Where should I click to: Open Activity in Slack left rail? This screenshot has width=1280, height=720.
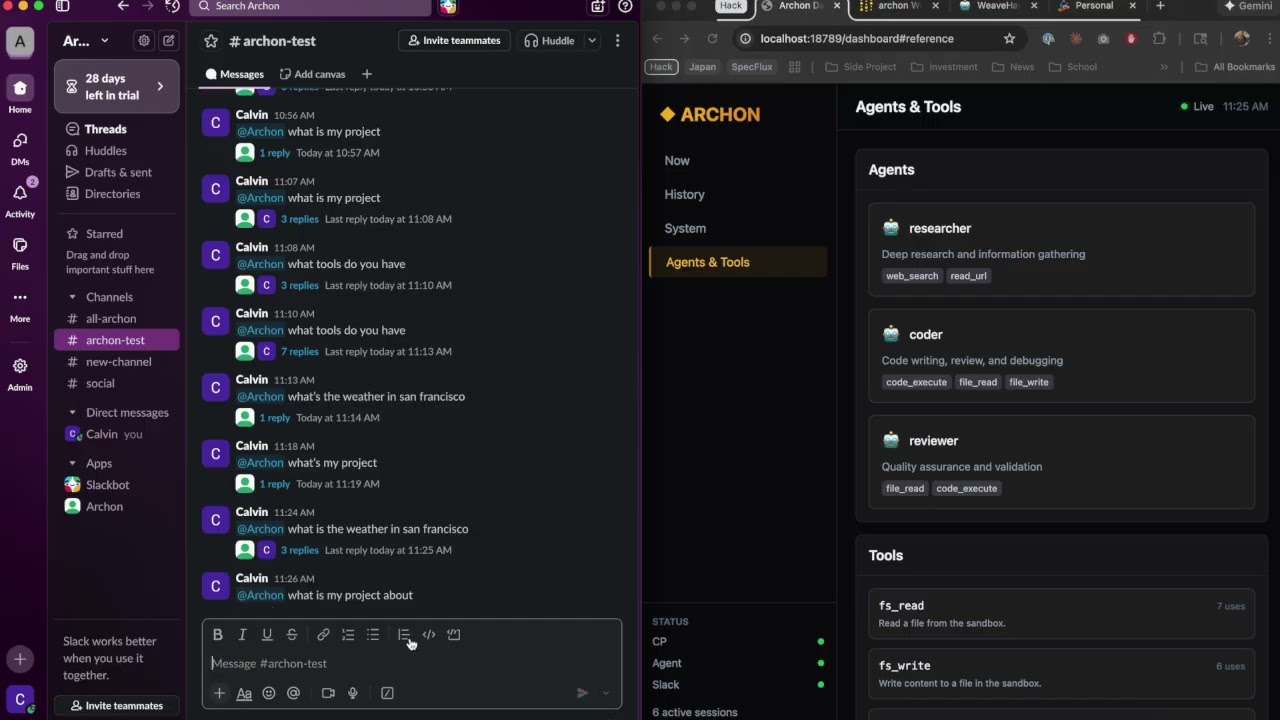click(x=20, y=199)
